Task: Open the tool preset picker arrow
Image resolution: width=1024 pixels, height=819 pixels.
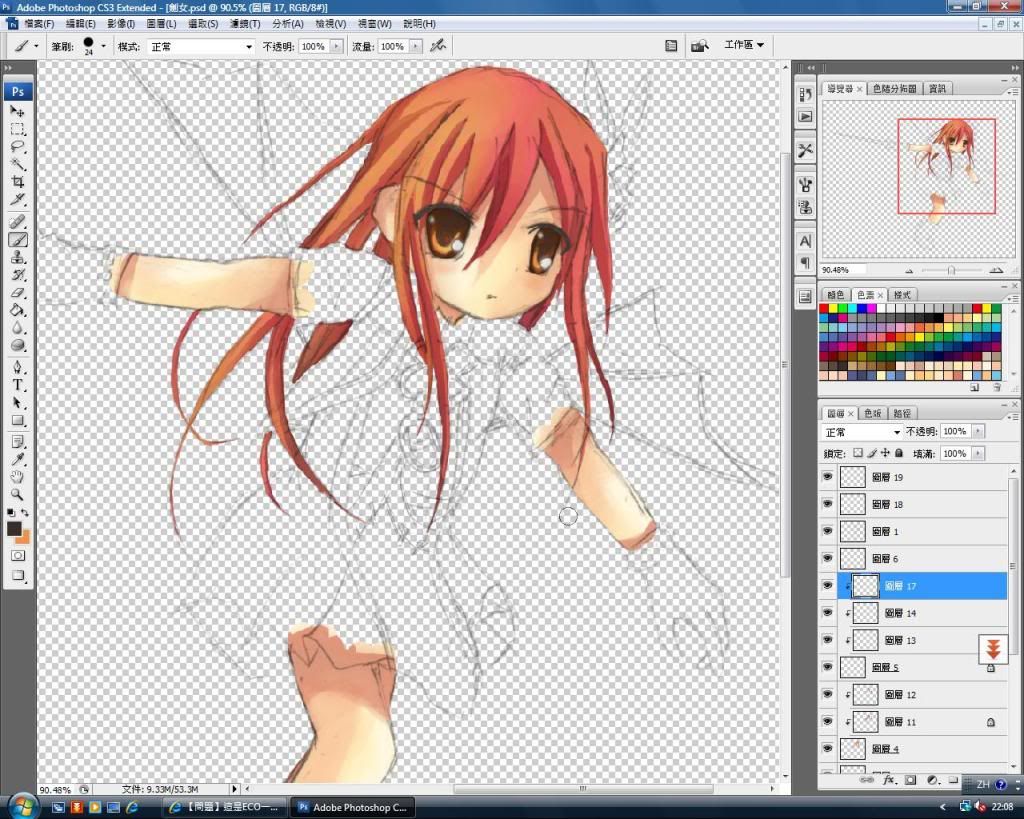Action: (x=36, y=46)
